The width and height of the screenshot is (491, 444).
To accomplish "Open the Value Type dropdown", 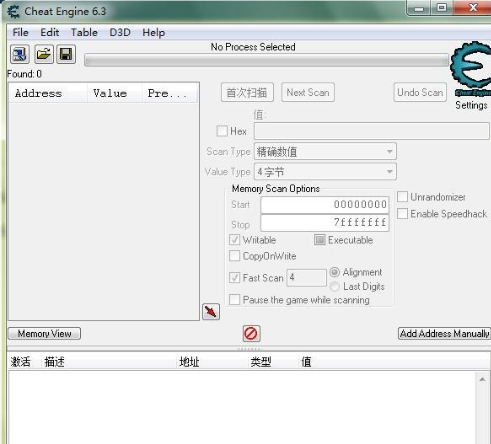I will pyautogui.click(x=325, y=172).
